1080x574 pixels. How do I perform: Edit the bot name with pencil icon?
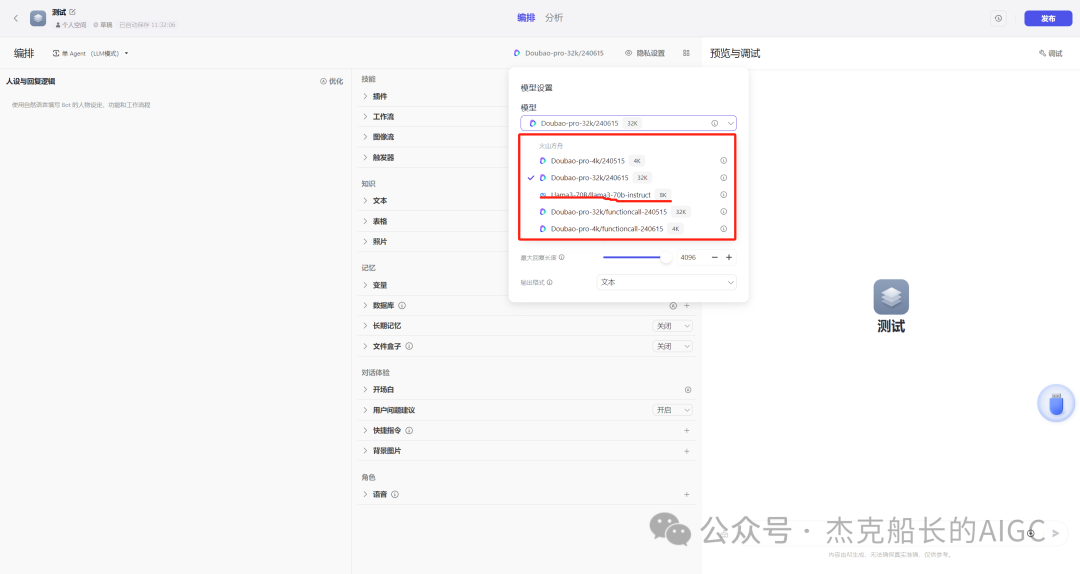pos(72,12)
